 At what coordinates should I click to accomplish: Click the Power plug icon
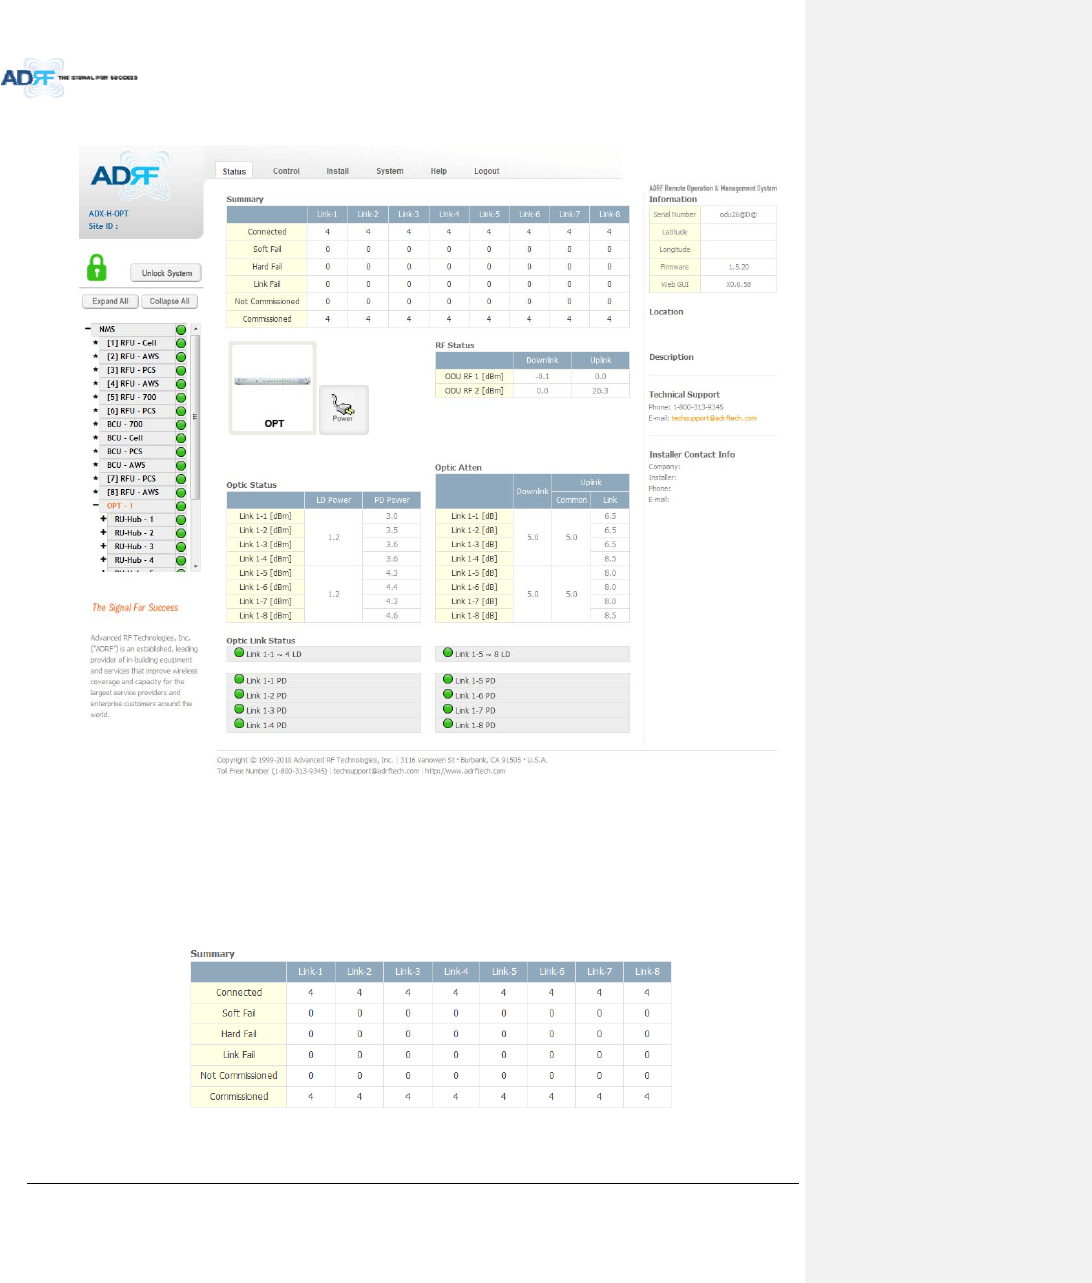[343, 409]
